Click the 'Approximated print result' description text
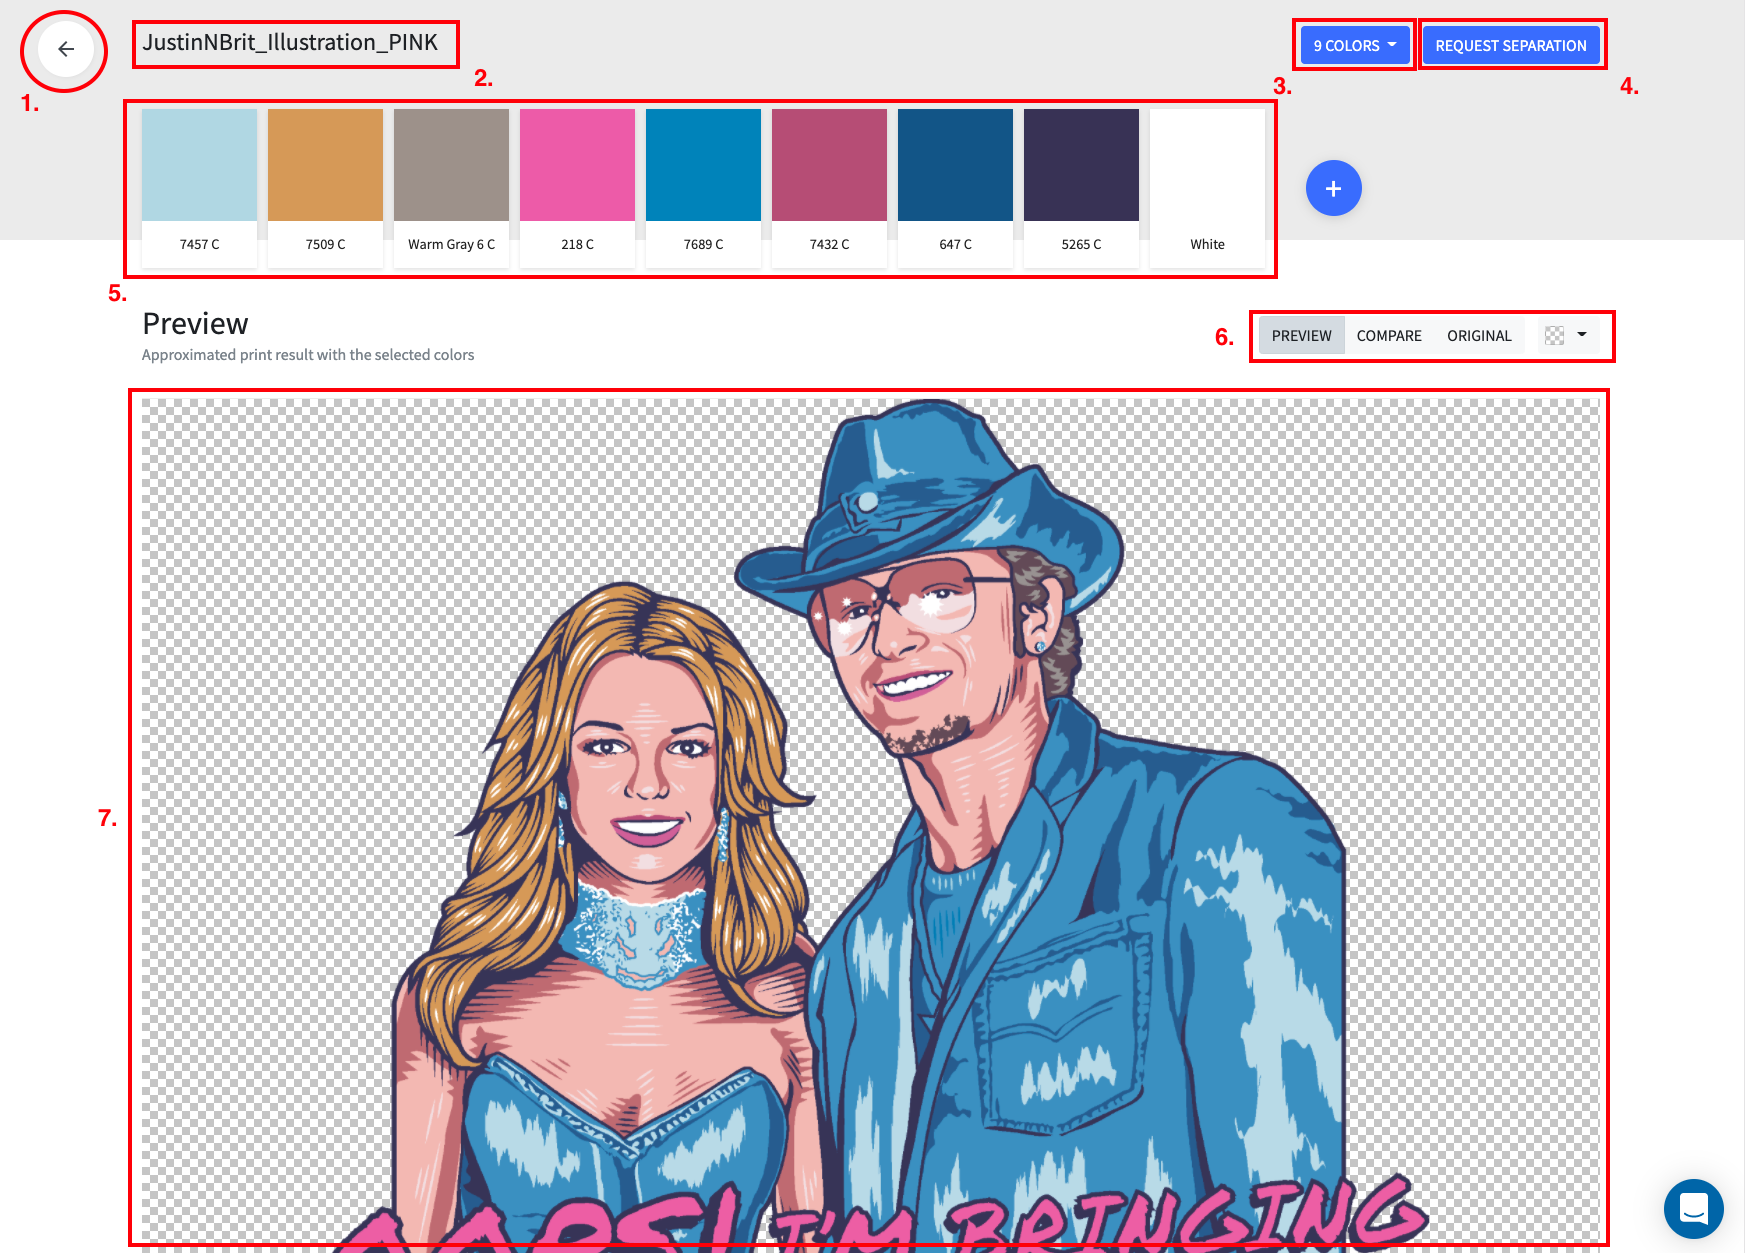The image size is (1745, 1253). coord(308,355)
